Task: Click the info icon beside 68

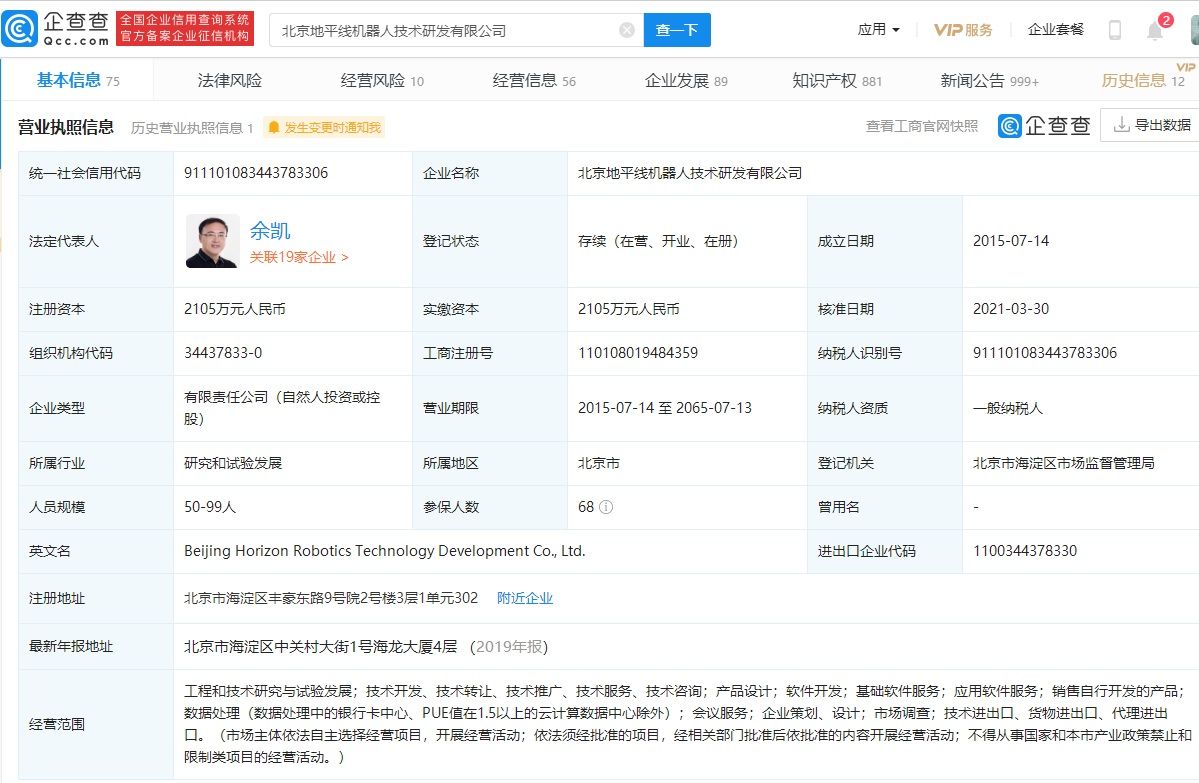Action: [x=606, y=507]
